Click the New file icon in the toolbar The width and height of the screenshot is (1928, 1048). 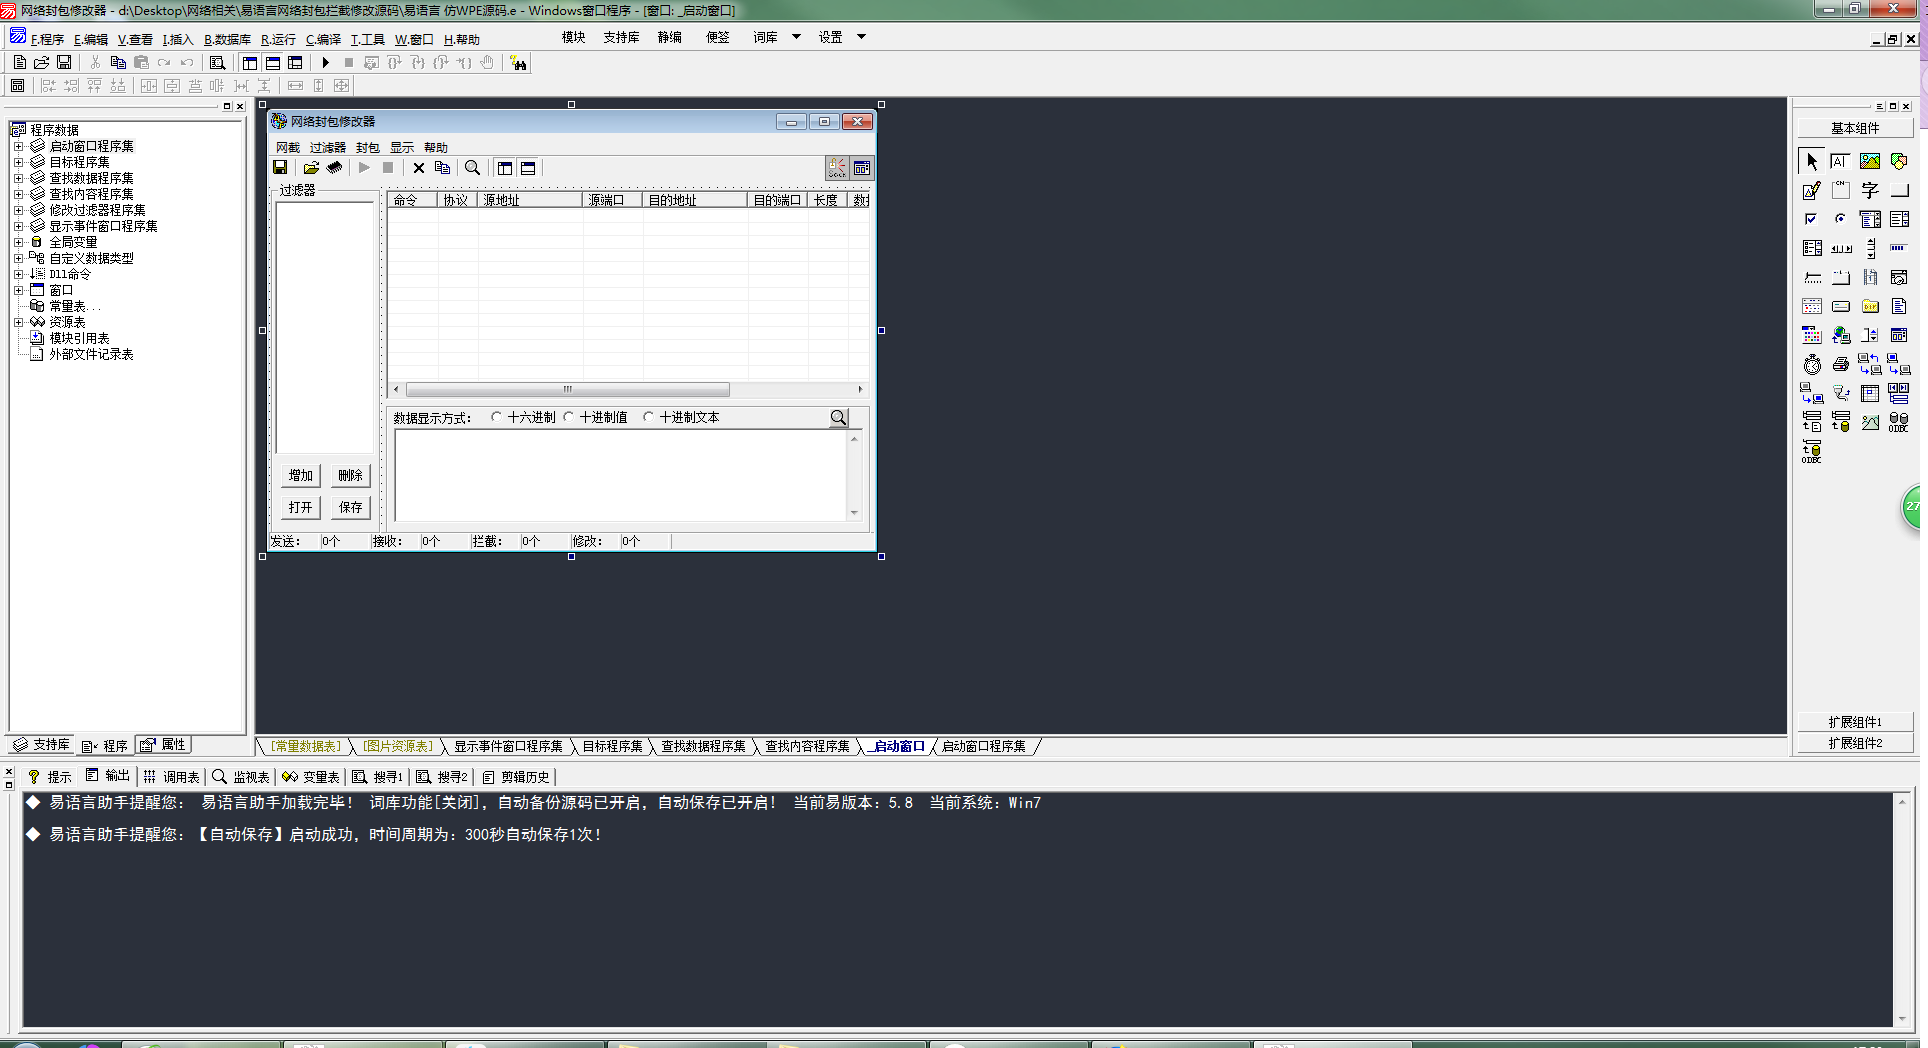coord(19,62)
